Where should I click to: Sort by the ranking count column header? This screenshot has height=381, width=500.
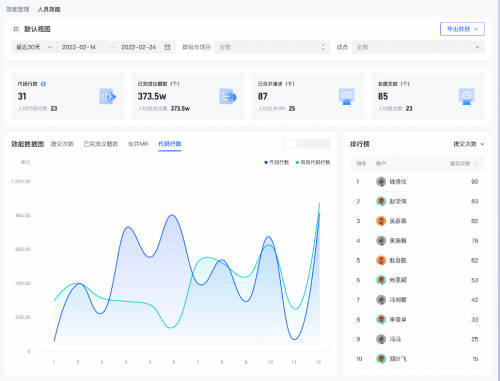point(464,163)
